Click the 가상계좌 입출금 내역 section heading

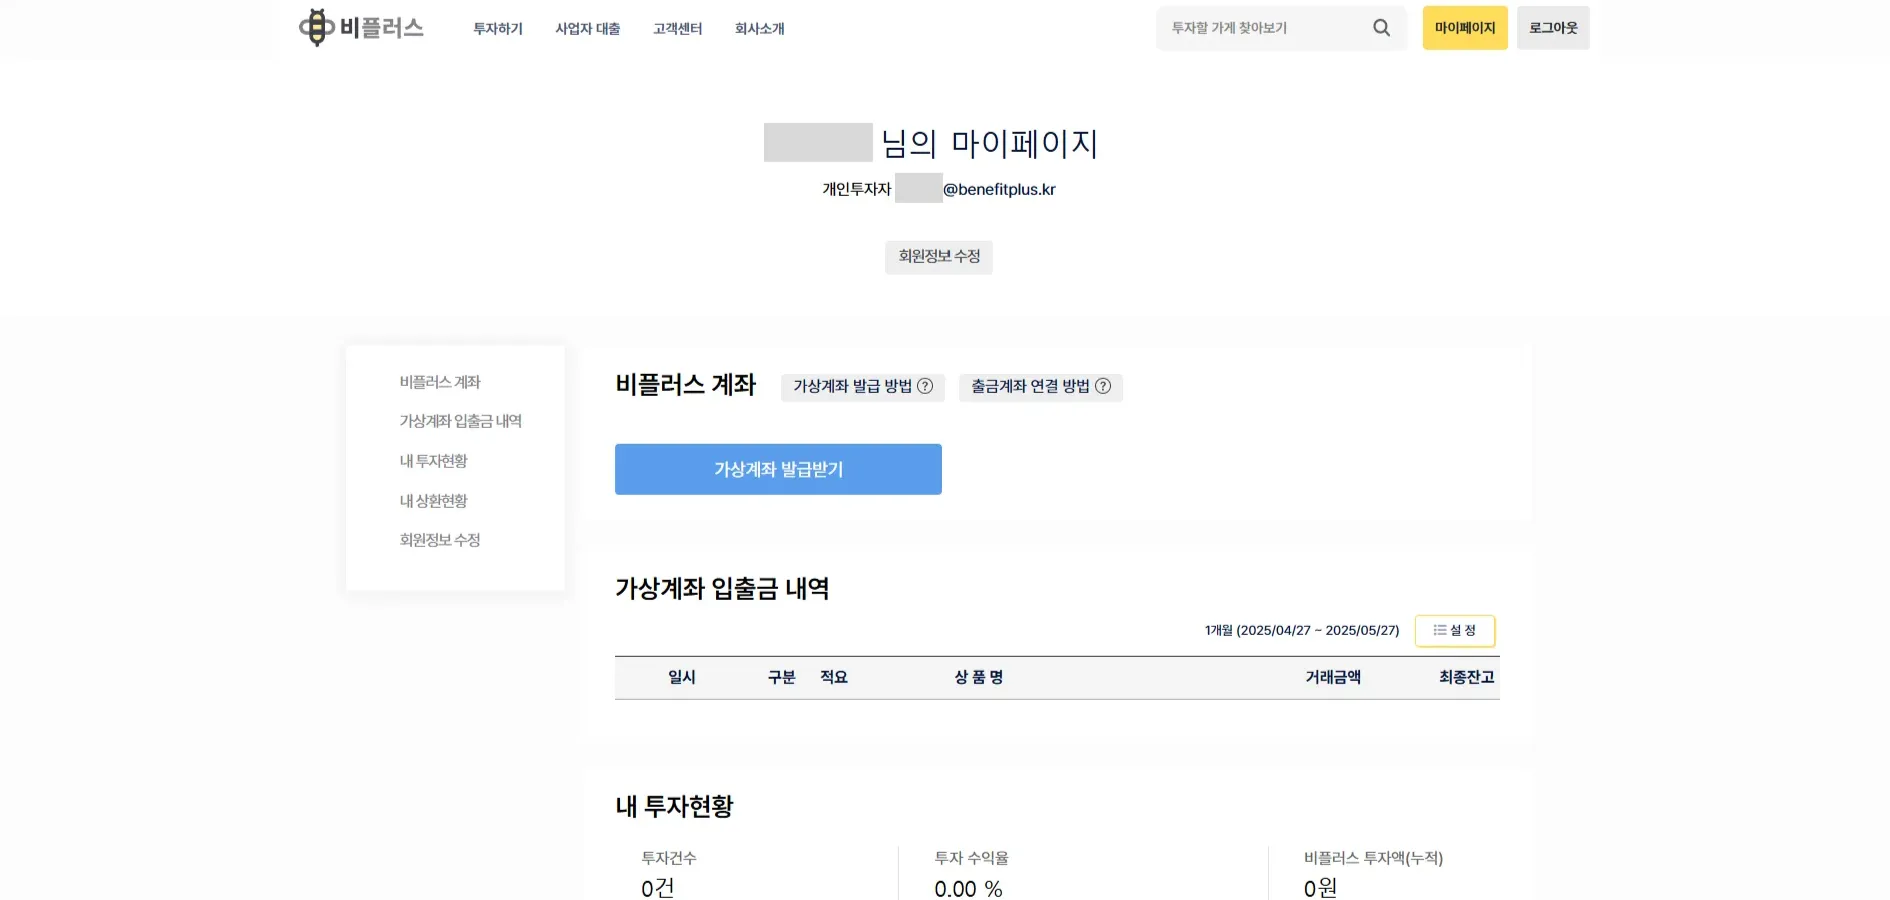coord(722,588)
